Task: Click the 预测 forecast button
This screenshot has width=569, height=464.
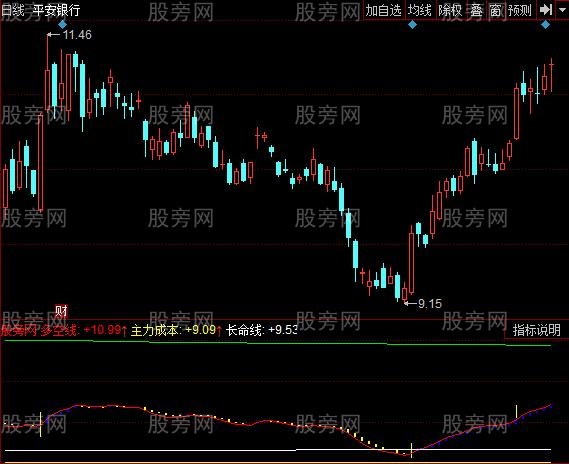Action: [x=520, y=10]
